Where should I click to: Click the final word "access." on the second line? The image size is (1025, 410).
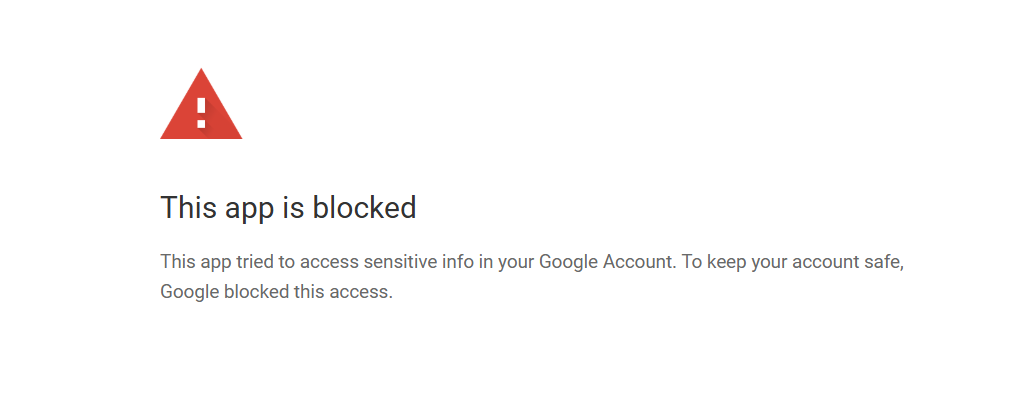[x=366, y=293]
